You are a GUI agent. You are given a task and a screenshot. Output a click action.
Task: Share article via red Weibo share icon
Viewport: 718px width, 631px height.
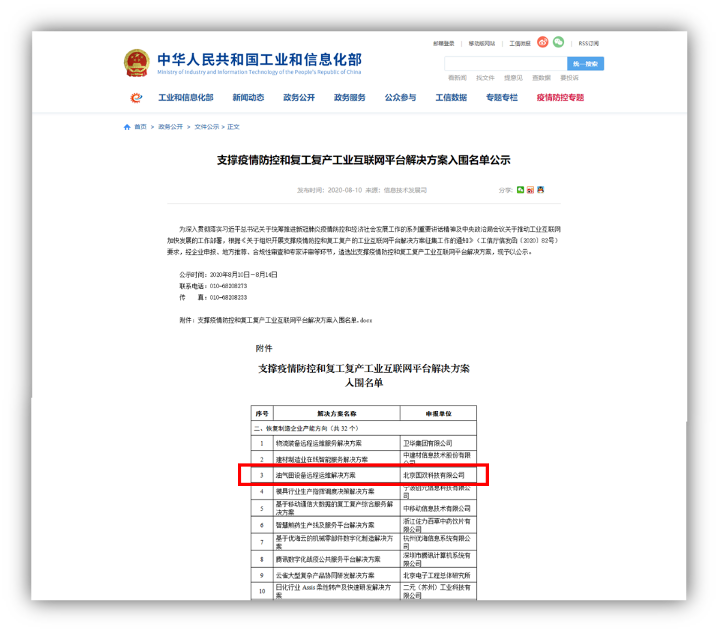pos(530,190)
